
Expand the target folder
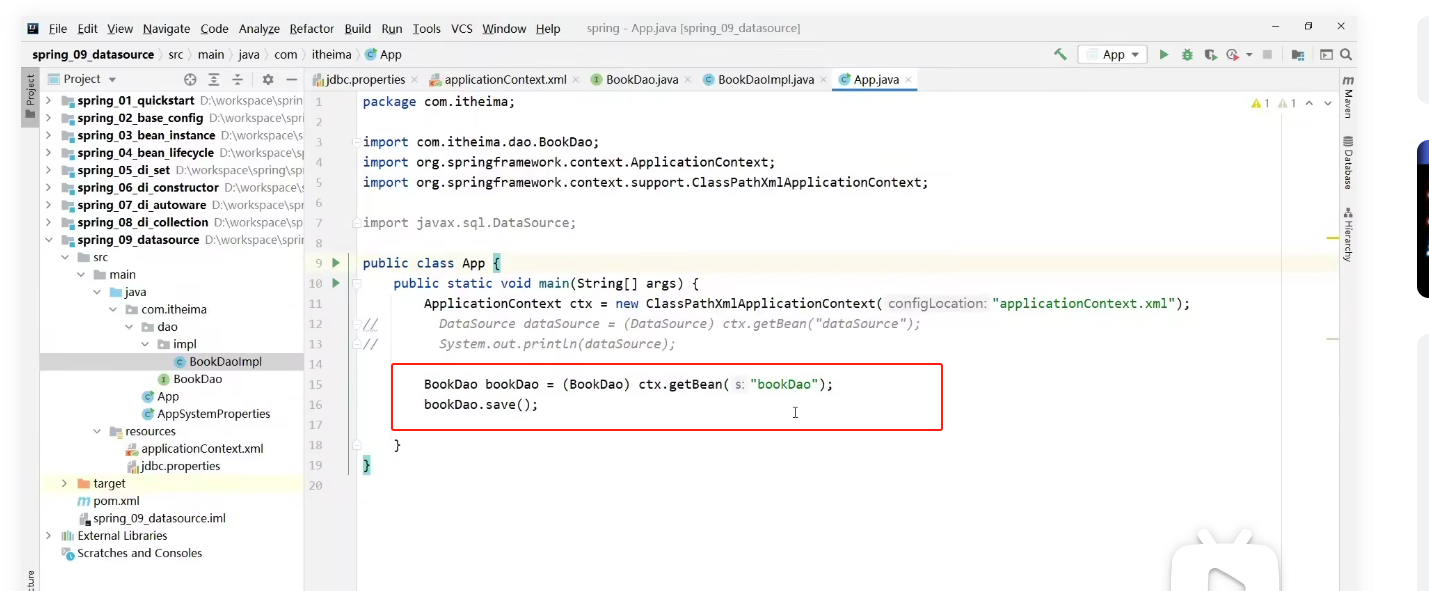64,483
